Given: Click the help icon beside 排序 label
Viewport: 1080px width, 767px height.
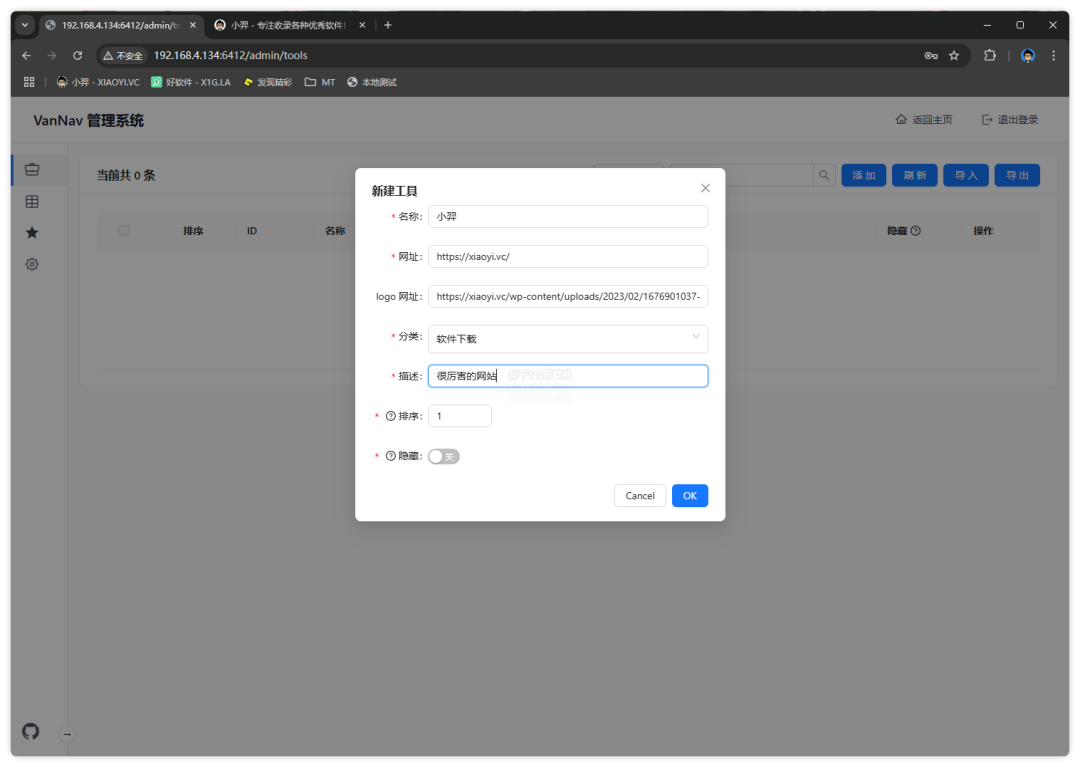Looking at the screenshot, I should pos(391,416).
